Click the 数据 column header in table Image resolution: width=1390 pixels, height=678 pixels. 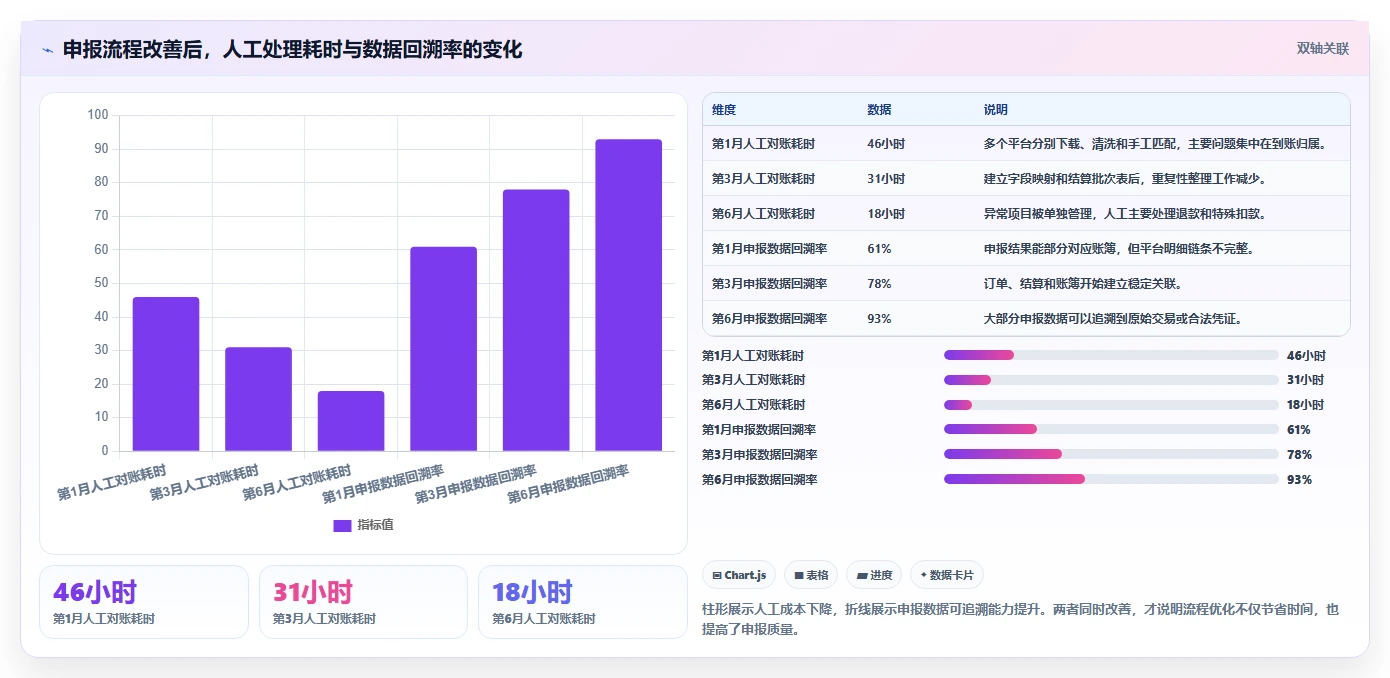(879, 110)
